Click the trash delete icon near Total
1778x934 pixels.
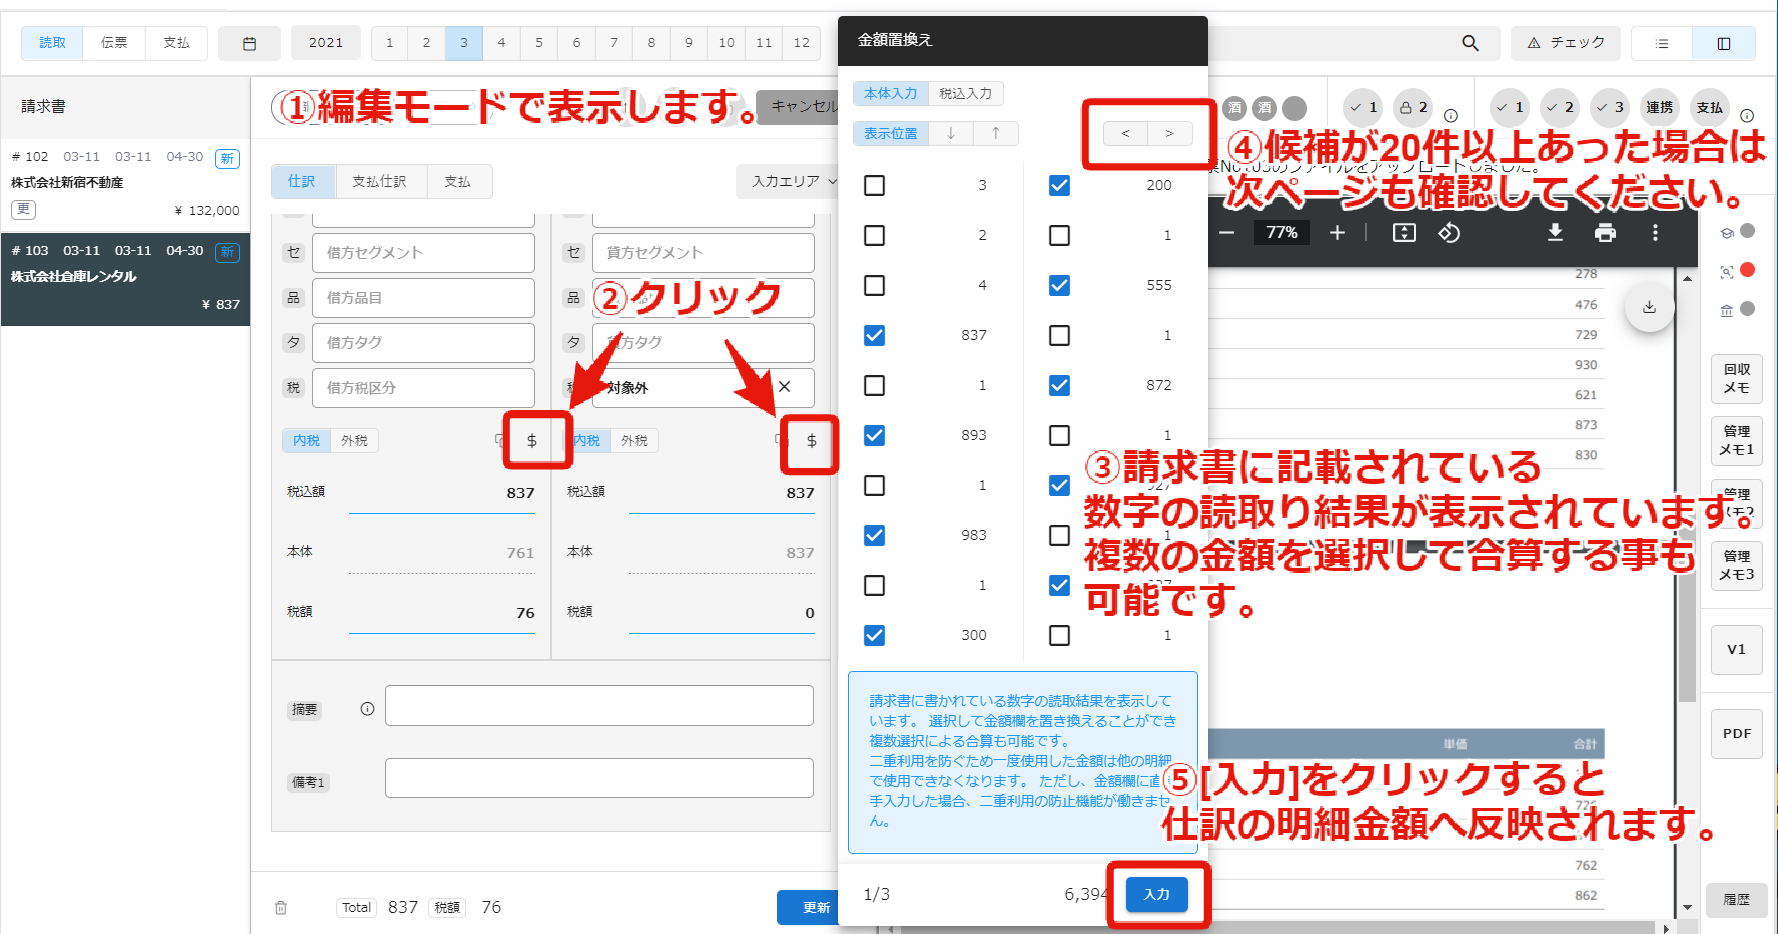tap(281, 908)
